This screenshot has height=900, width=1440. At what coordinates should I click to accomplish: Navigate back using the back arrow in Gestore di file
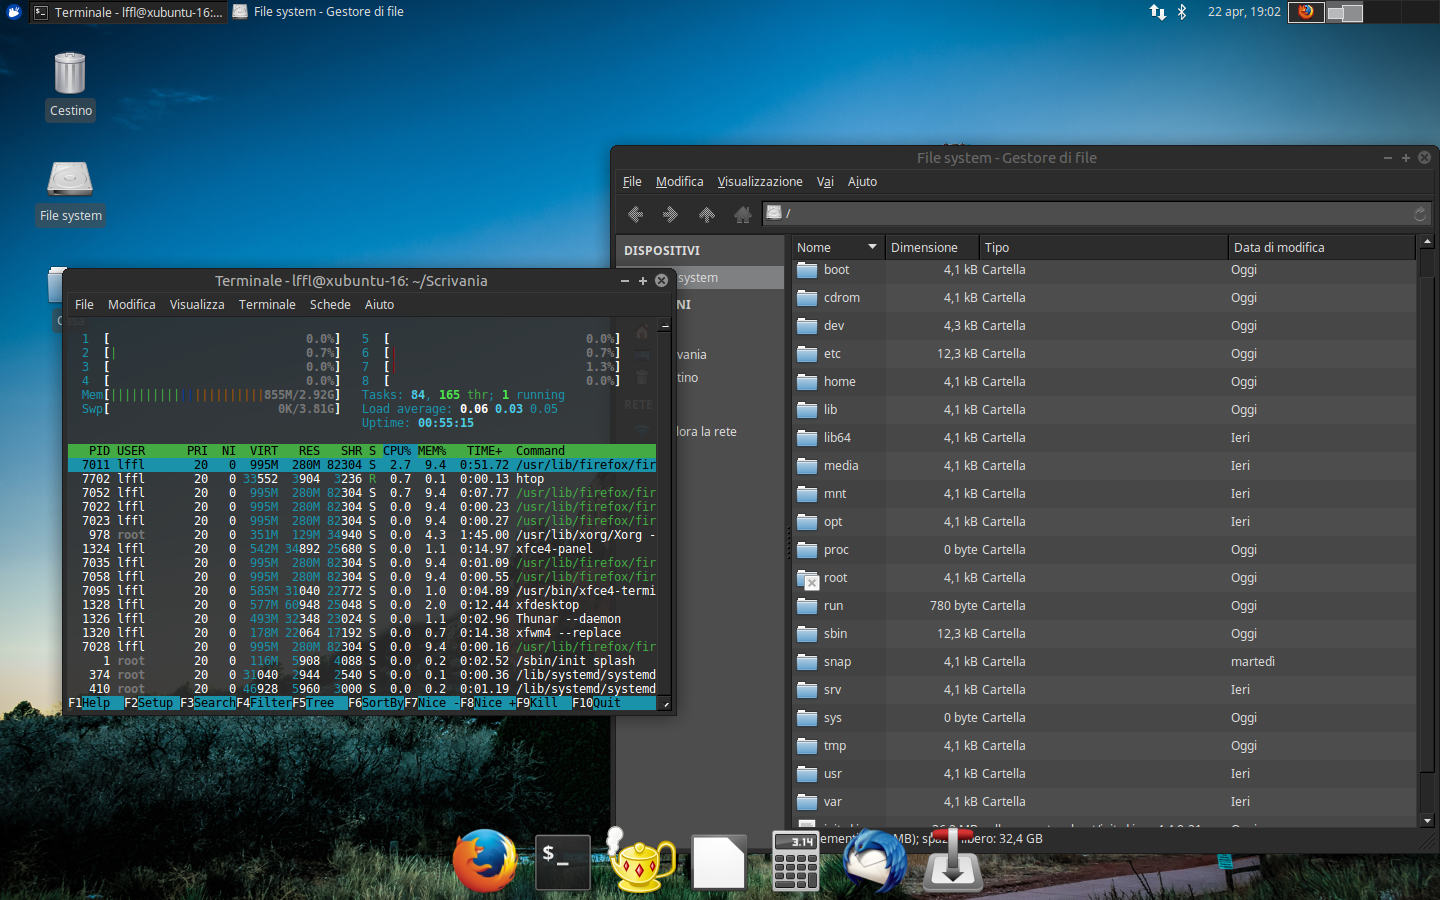(x=635, y=213)
